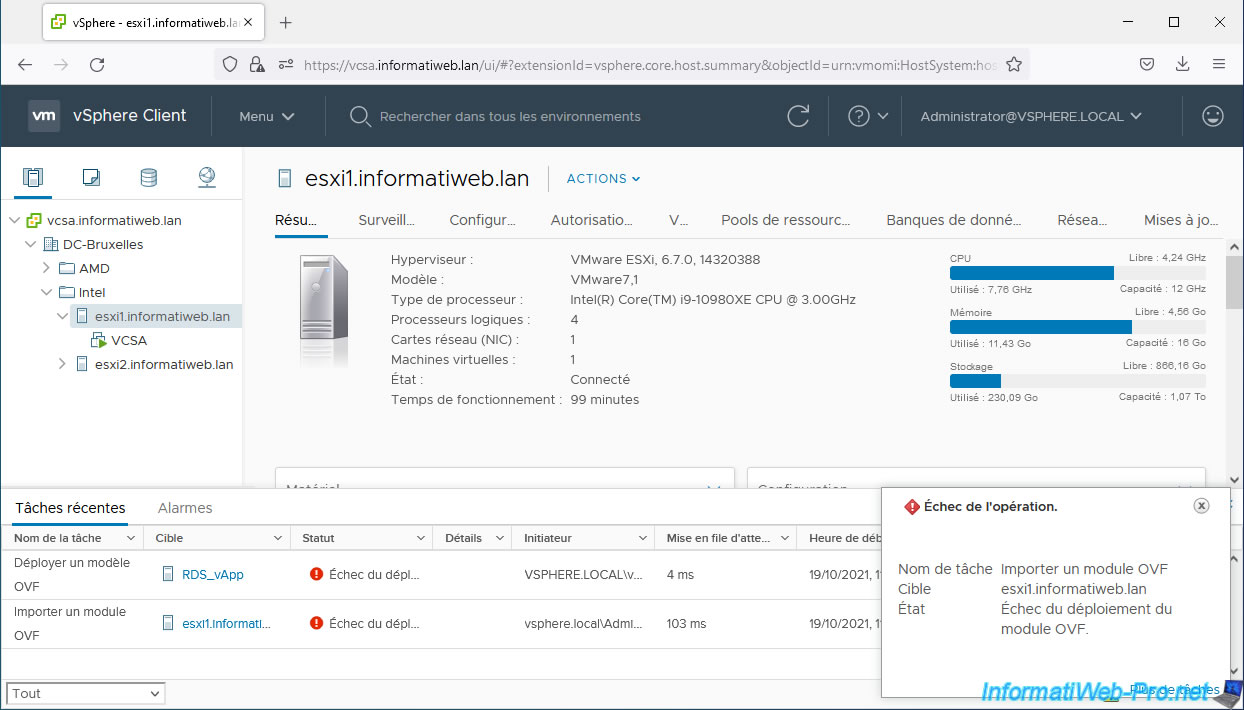Open the browser downloads icon

point(1183,64)
